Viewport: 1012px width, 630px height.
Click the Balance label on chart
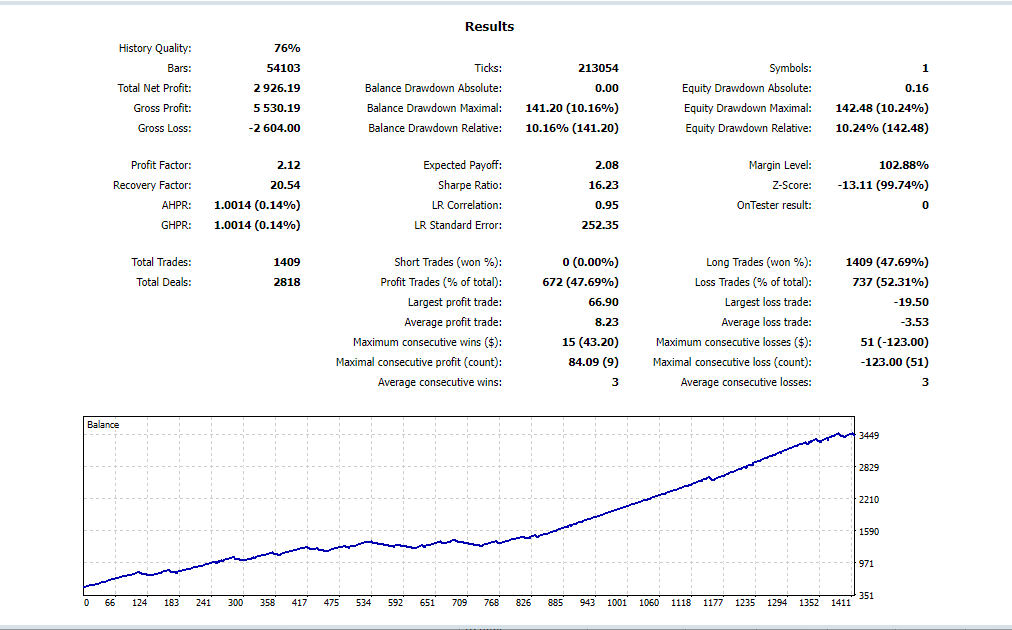103,425
